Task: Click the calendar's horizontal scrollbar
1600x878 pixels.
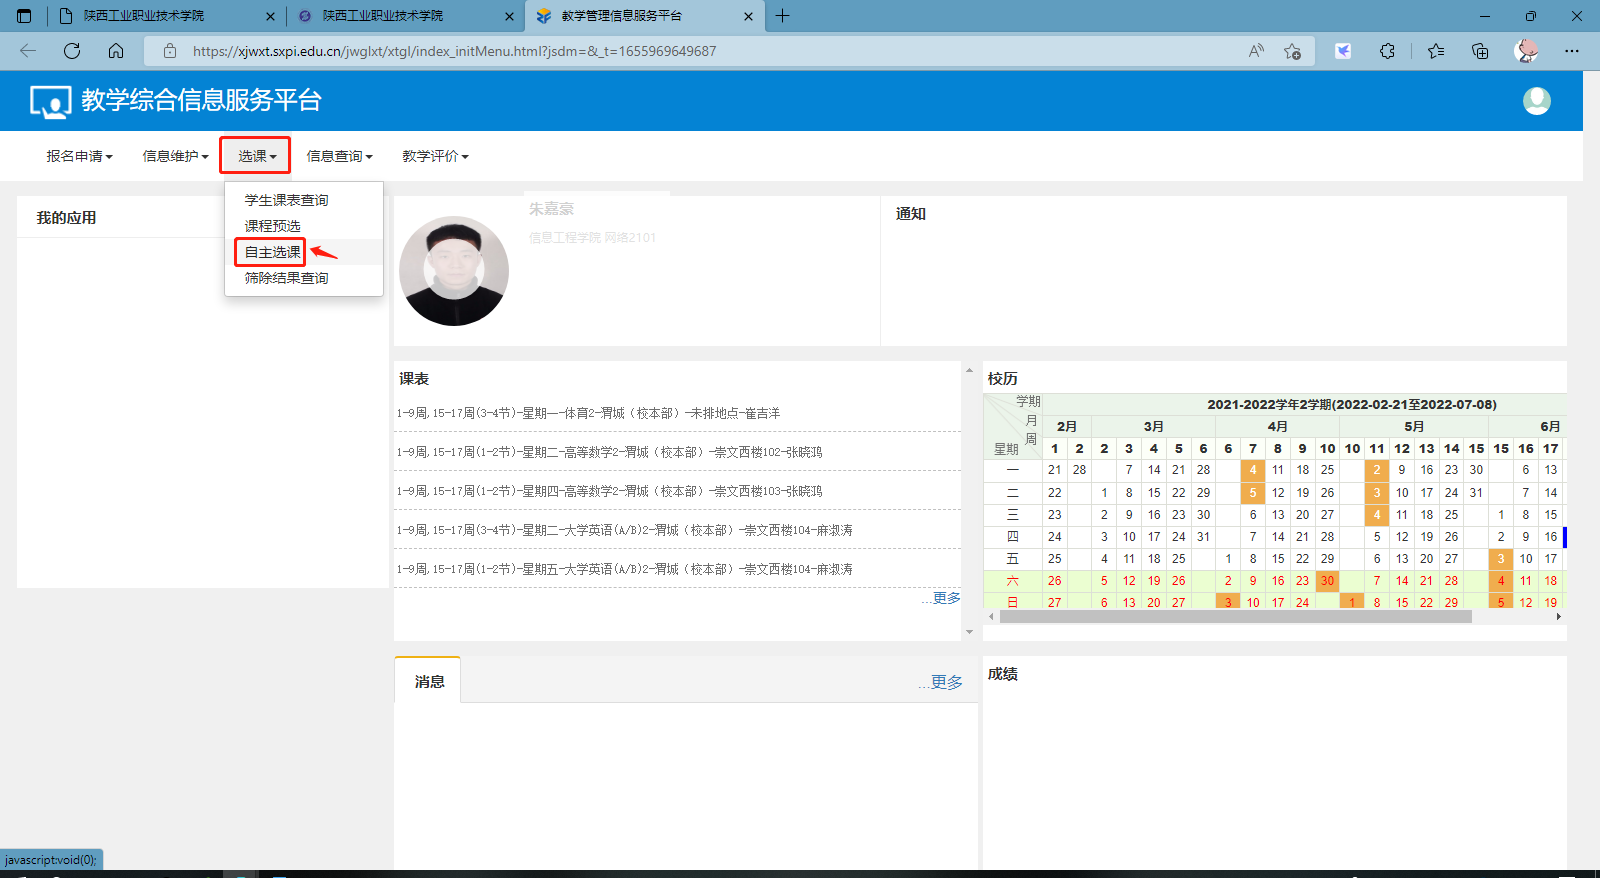Action: (x=1235, y=617)
